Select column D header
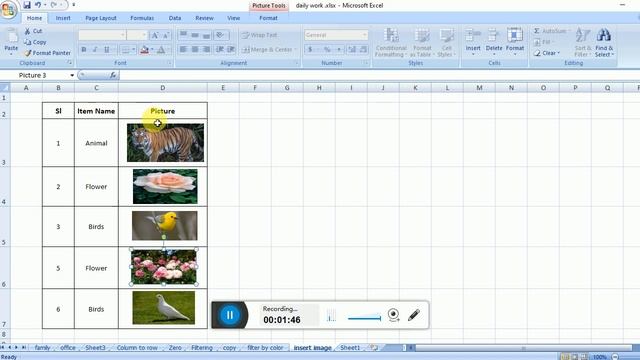 162,88
